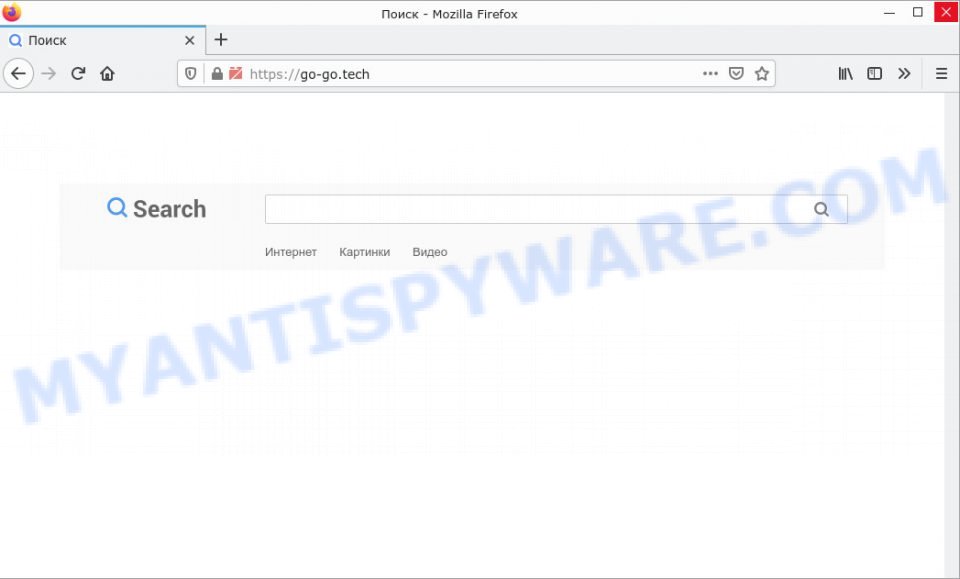Viewport: 960px width, 579px height.
Task: Open the Firefox home page
Action: pyautogui.click(x=107, y=74)
